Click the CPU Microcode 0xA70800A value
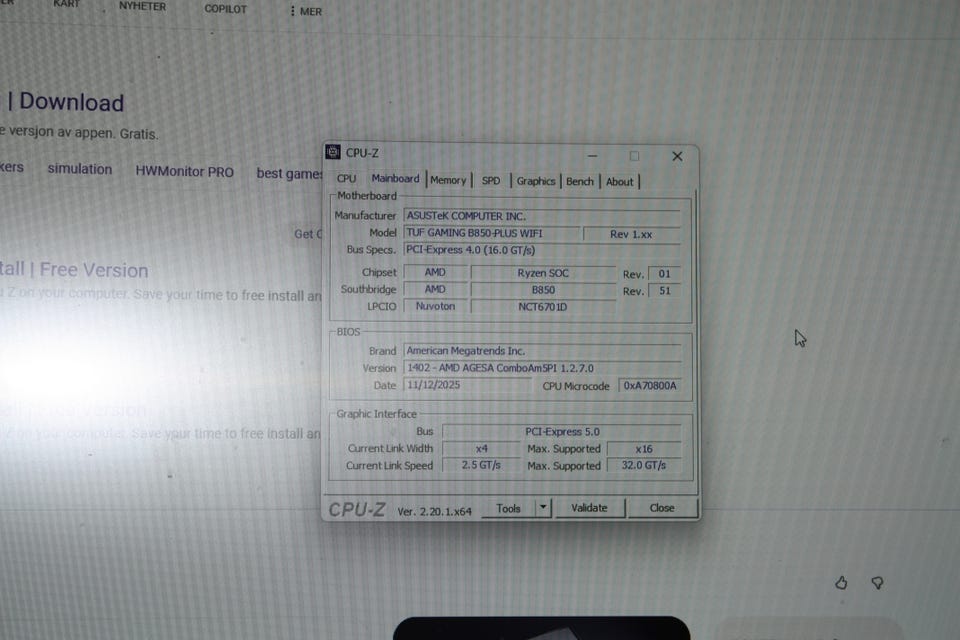 [x=650, y=386]
